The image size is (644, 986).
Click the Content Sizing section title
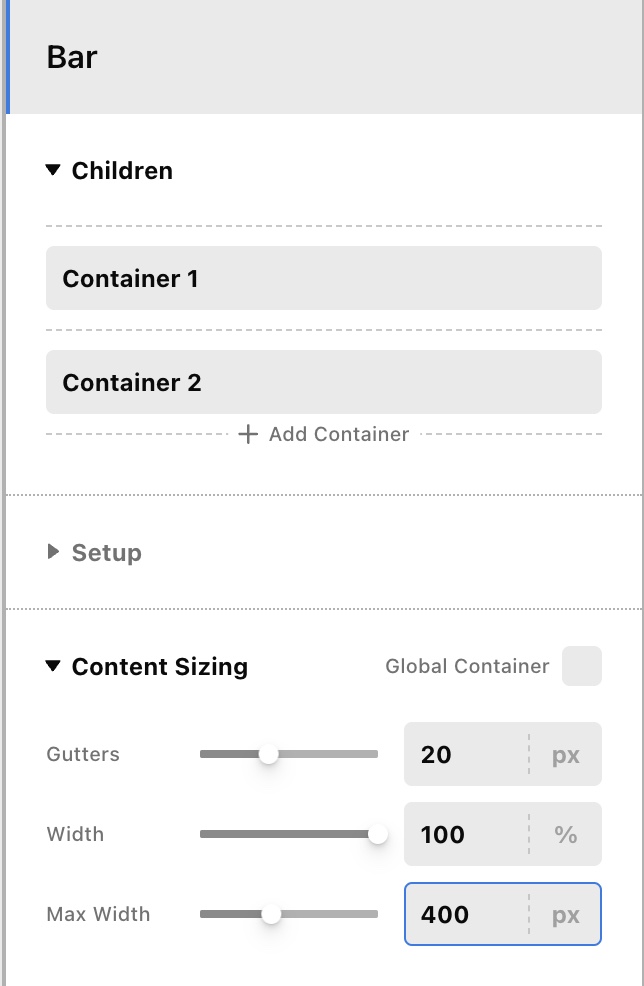pyautogui.click(x=160, y=667)
